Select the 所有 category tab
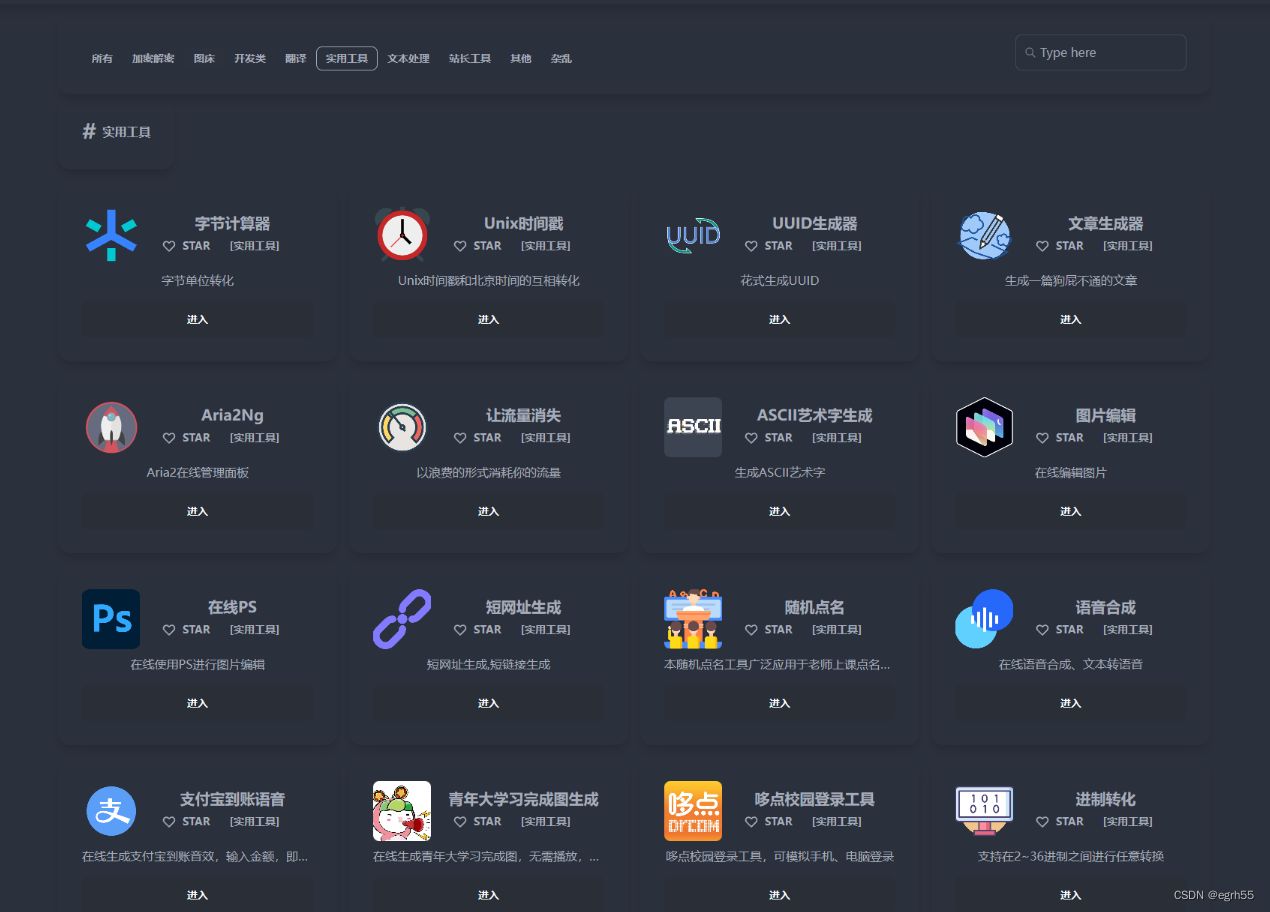 (x=102, y=58)
